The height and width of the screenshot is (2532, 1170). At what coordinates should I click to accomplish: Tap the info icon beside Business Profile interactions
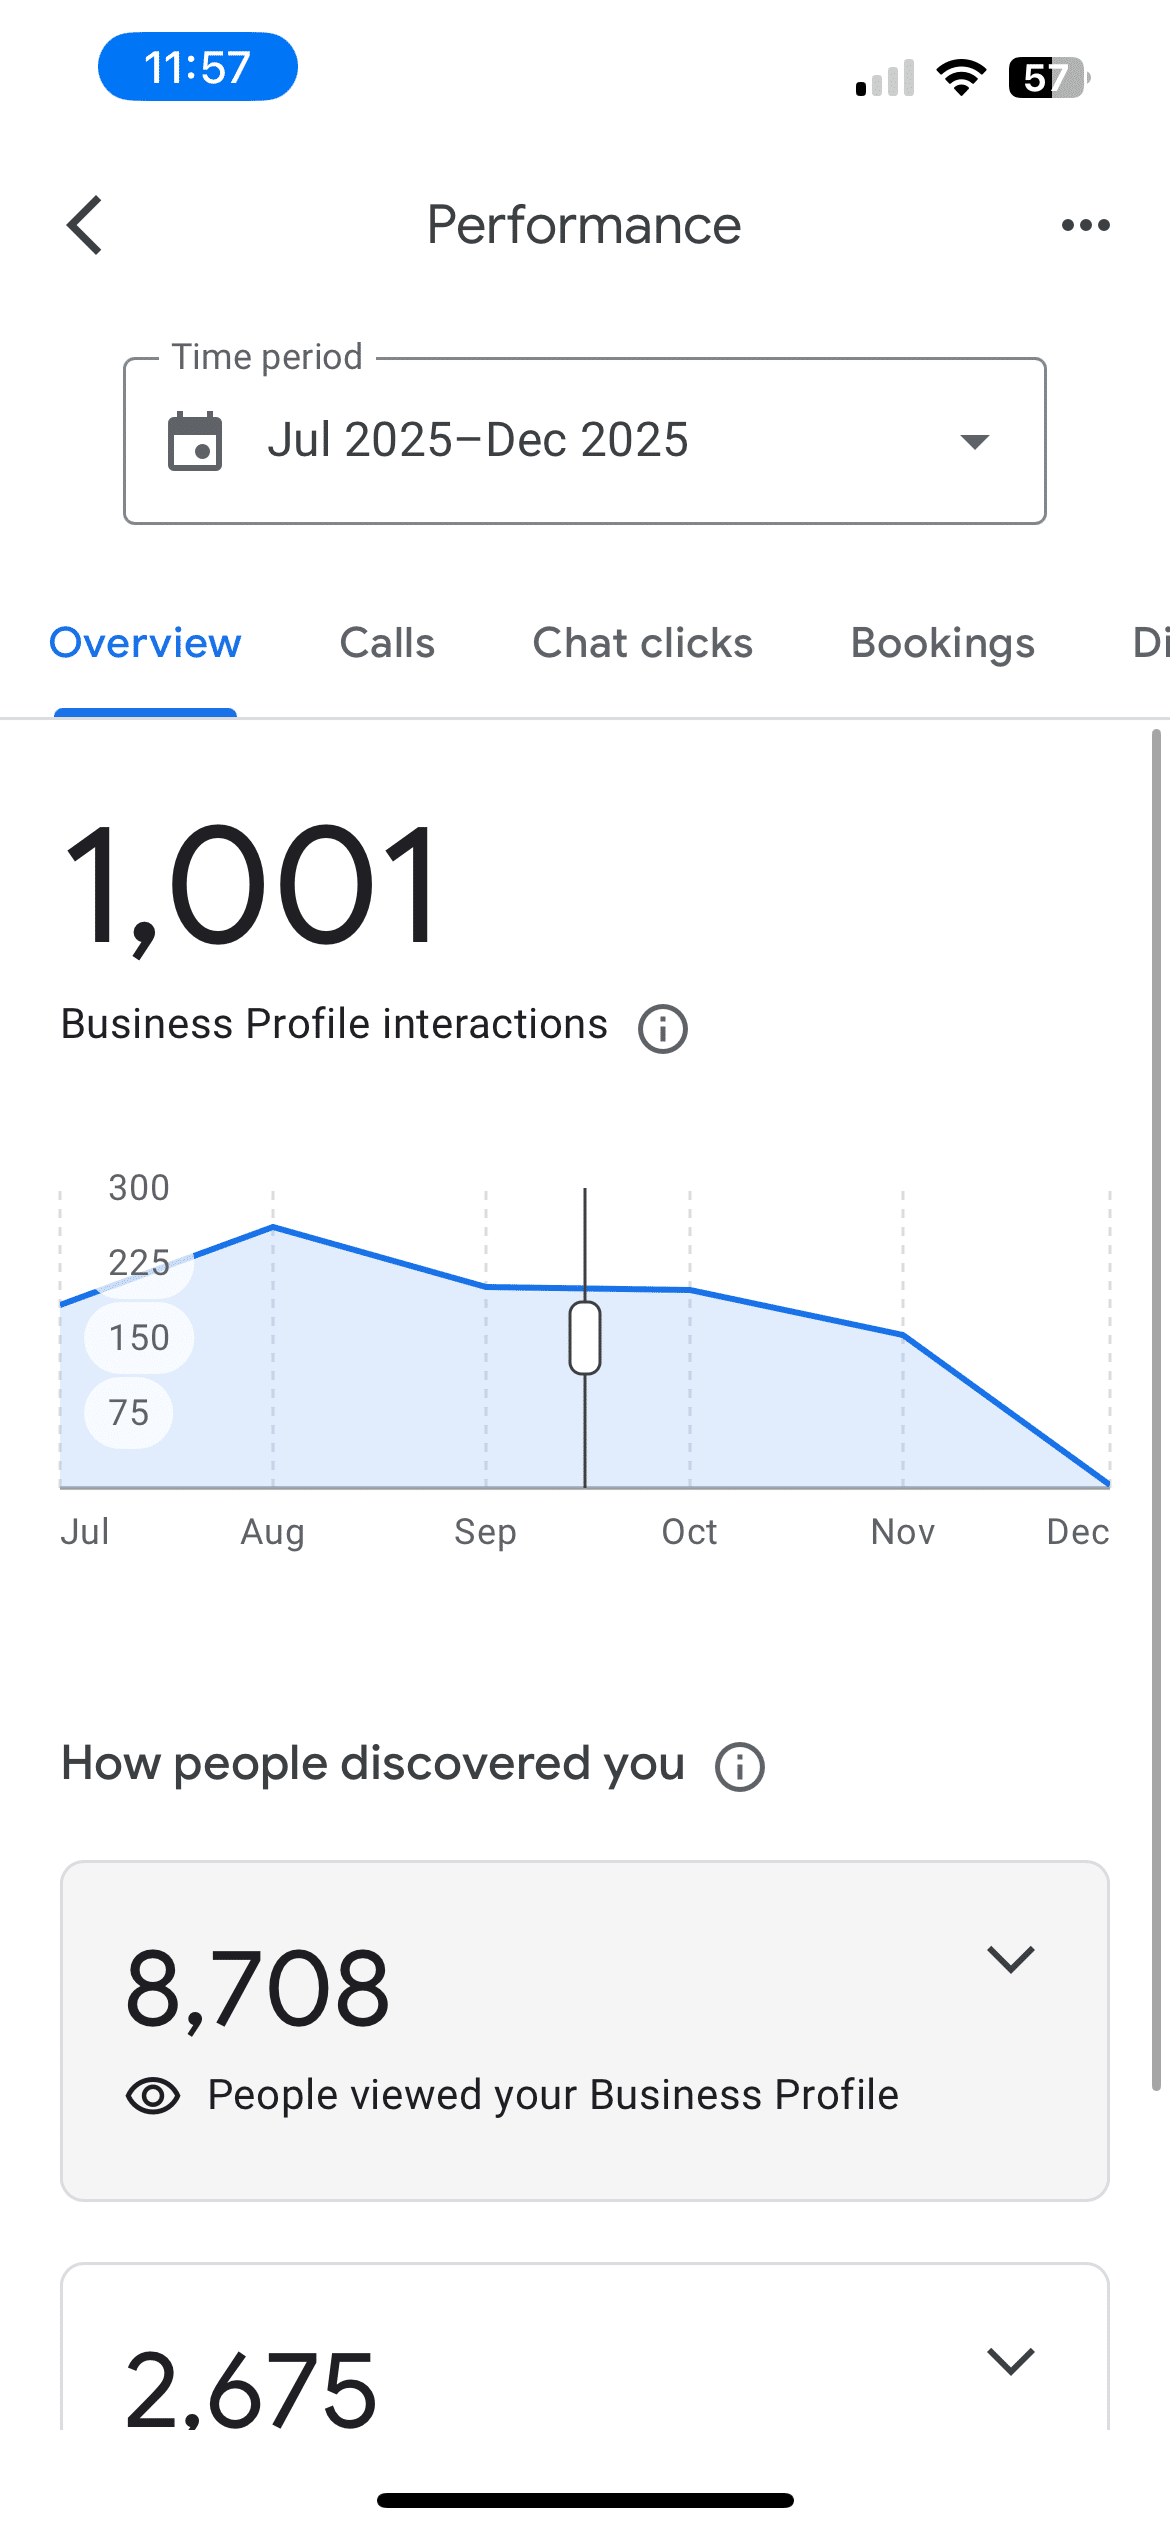pyautogui.click(x=663, y=1026)
